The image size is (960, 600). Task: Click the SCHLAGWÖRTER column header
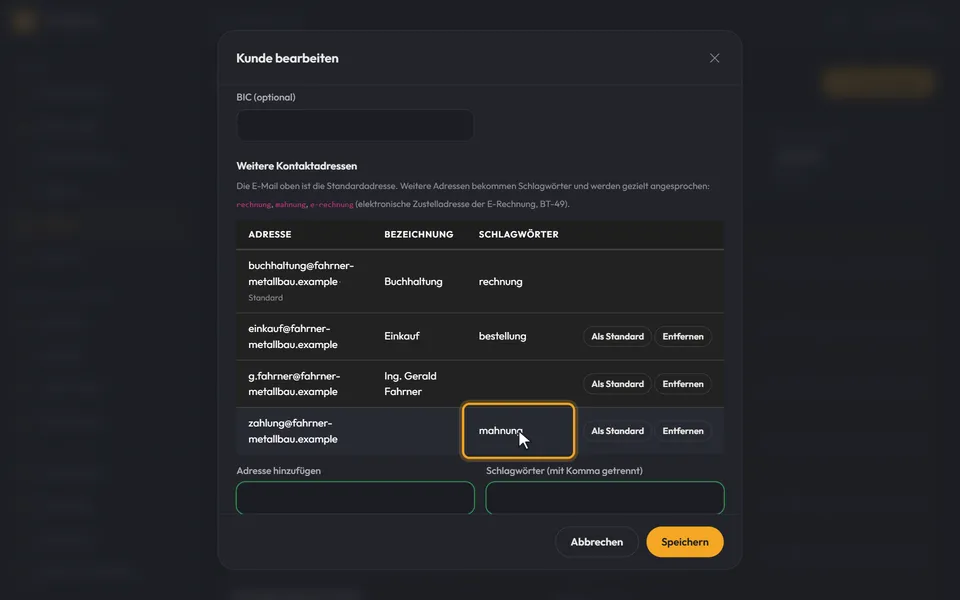[519, 234]
